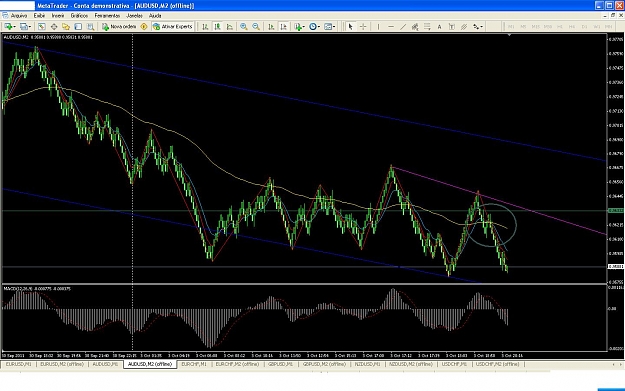The width and height of the screenshot is (625, 391).
Task: Expand the profiles dropdown arrow
Action: coord(30,27)
